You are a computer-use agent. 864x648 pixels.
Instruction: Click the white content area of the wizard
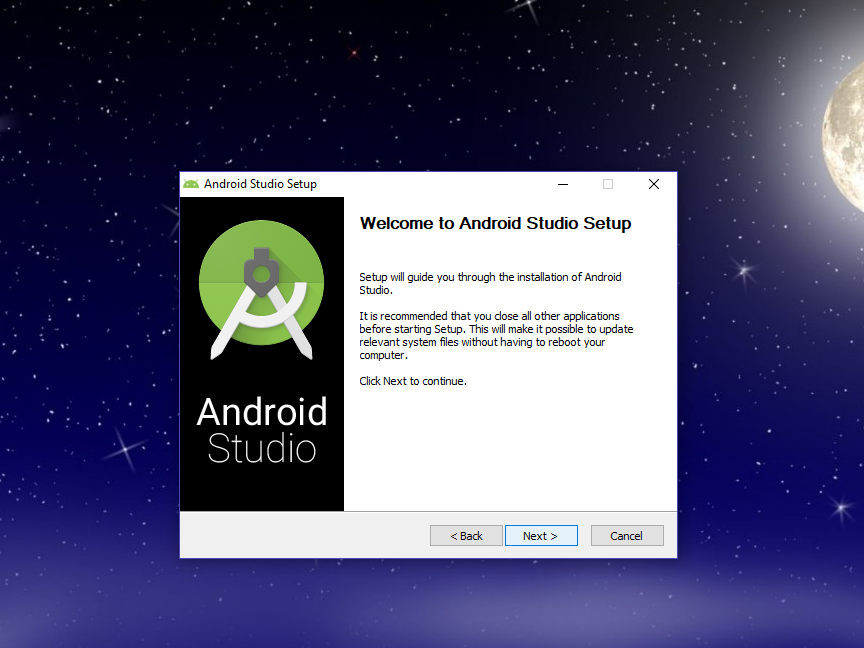pos(500,450)
